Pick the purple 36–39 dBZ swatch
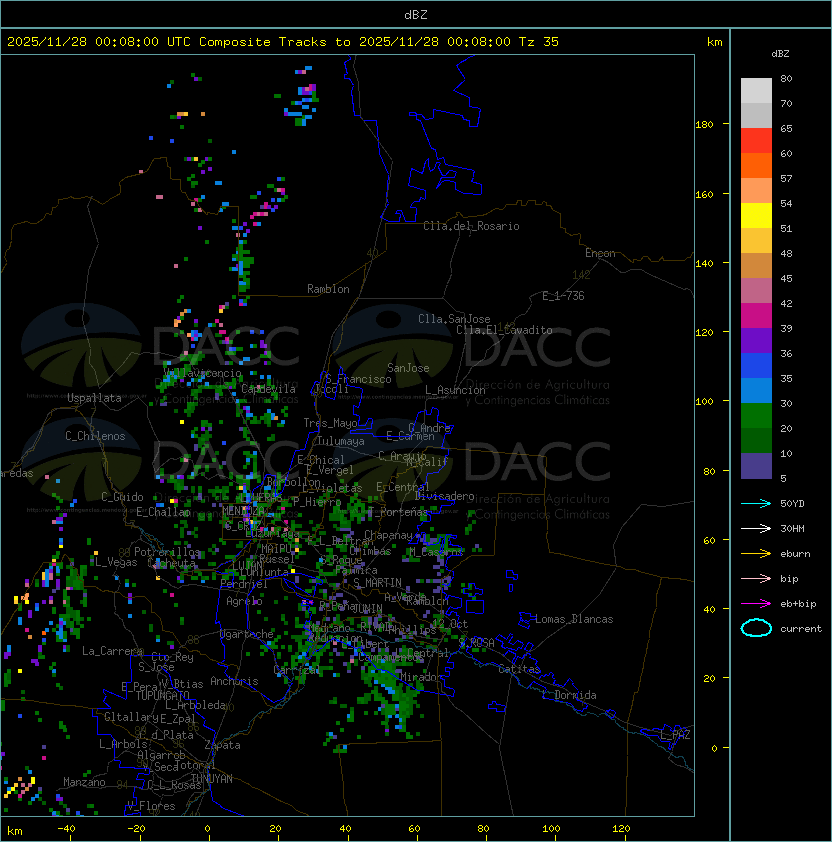 (756, 340)
